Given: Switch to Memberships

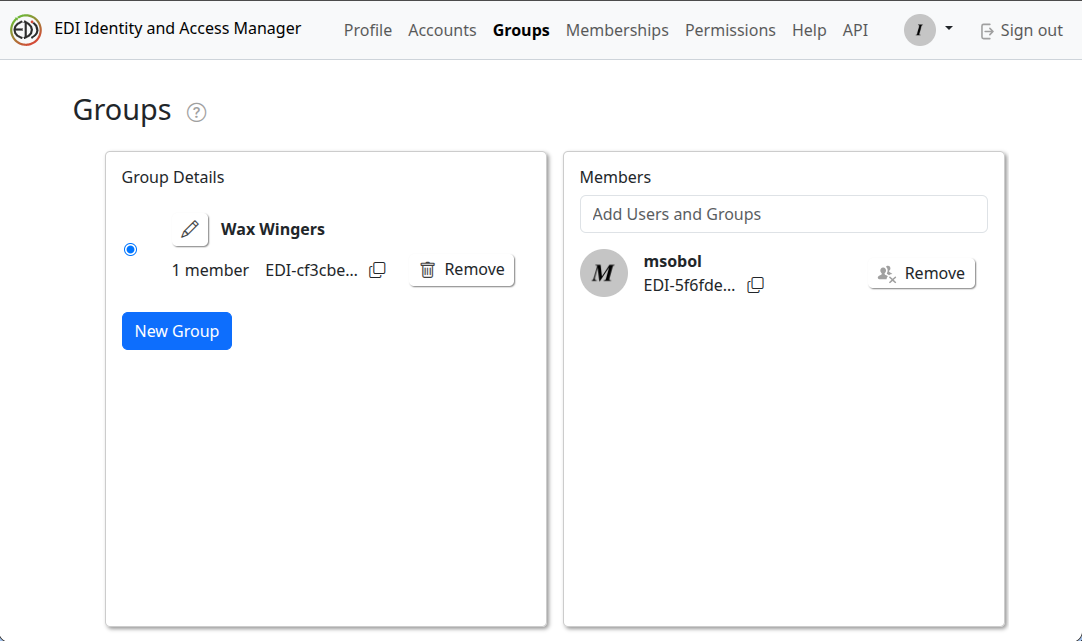Looking at the screenshot, I should 617,30.
